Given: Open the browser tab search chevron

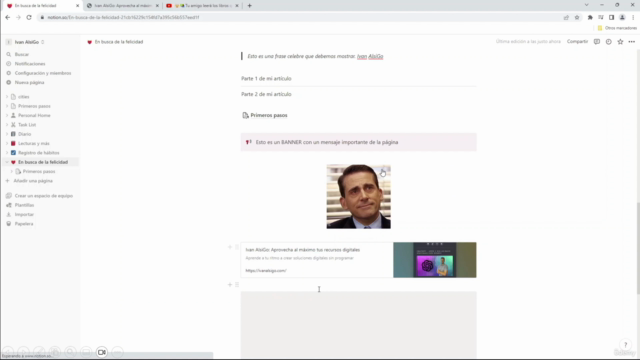Looking at the screenshot, I should [x=587, y=5].
